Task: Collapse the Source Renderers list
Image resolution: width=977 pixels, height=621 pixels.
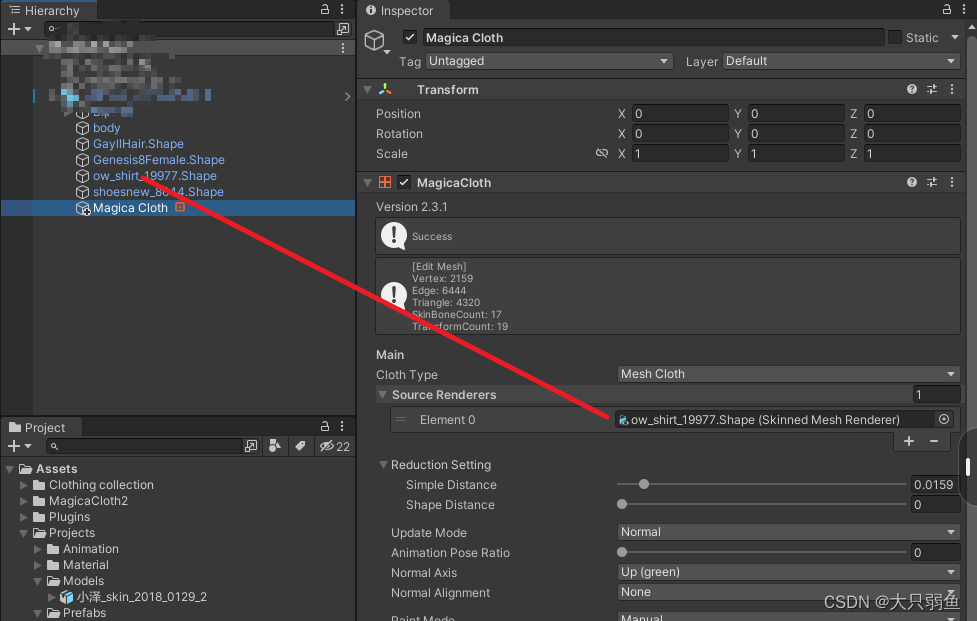Action: (x=383, y=395)
